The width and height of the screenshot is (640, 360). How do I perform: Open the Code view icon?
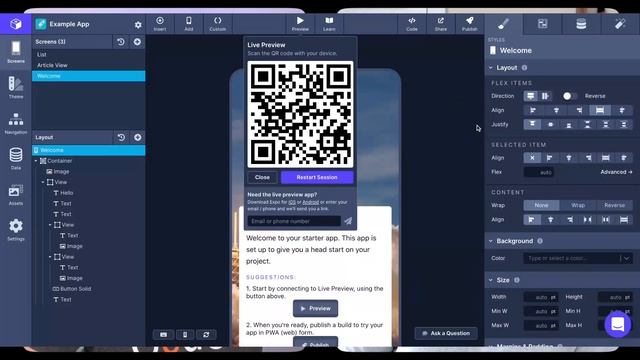(x=412, y=24)
